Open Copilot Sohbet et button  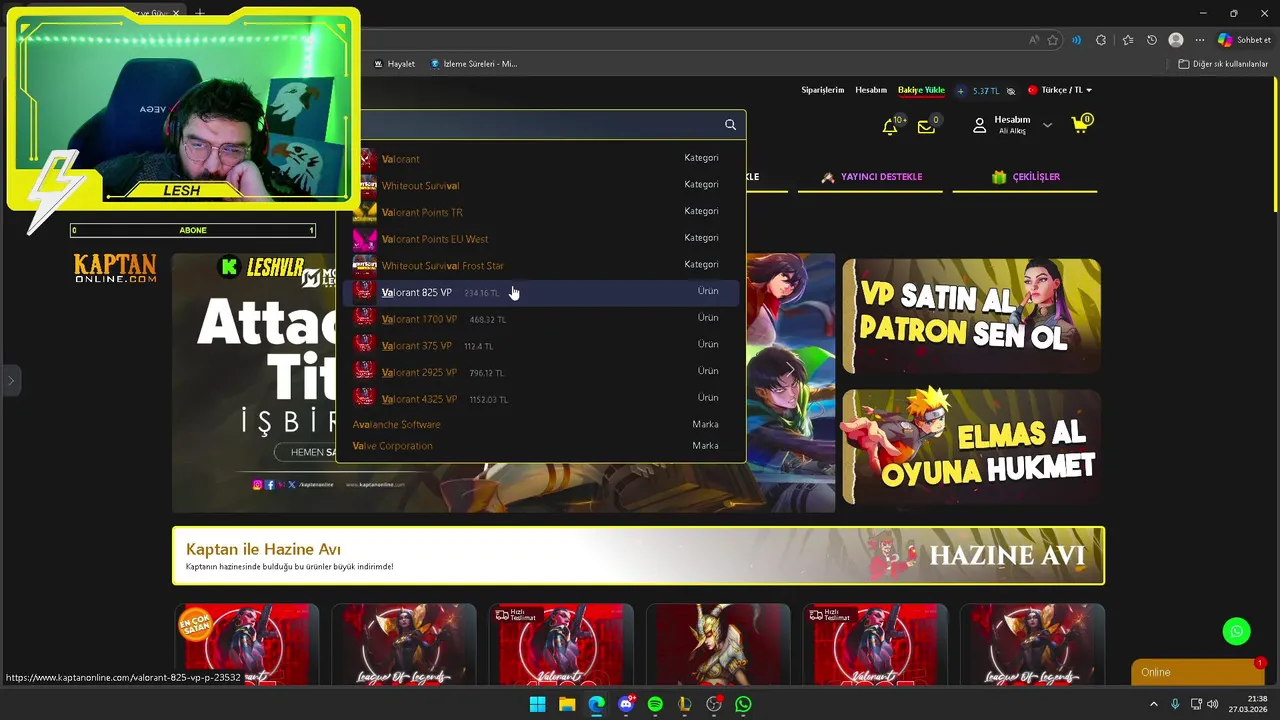click(x=1244, y=40)
